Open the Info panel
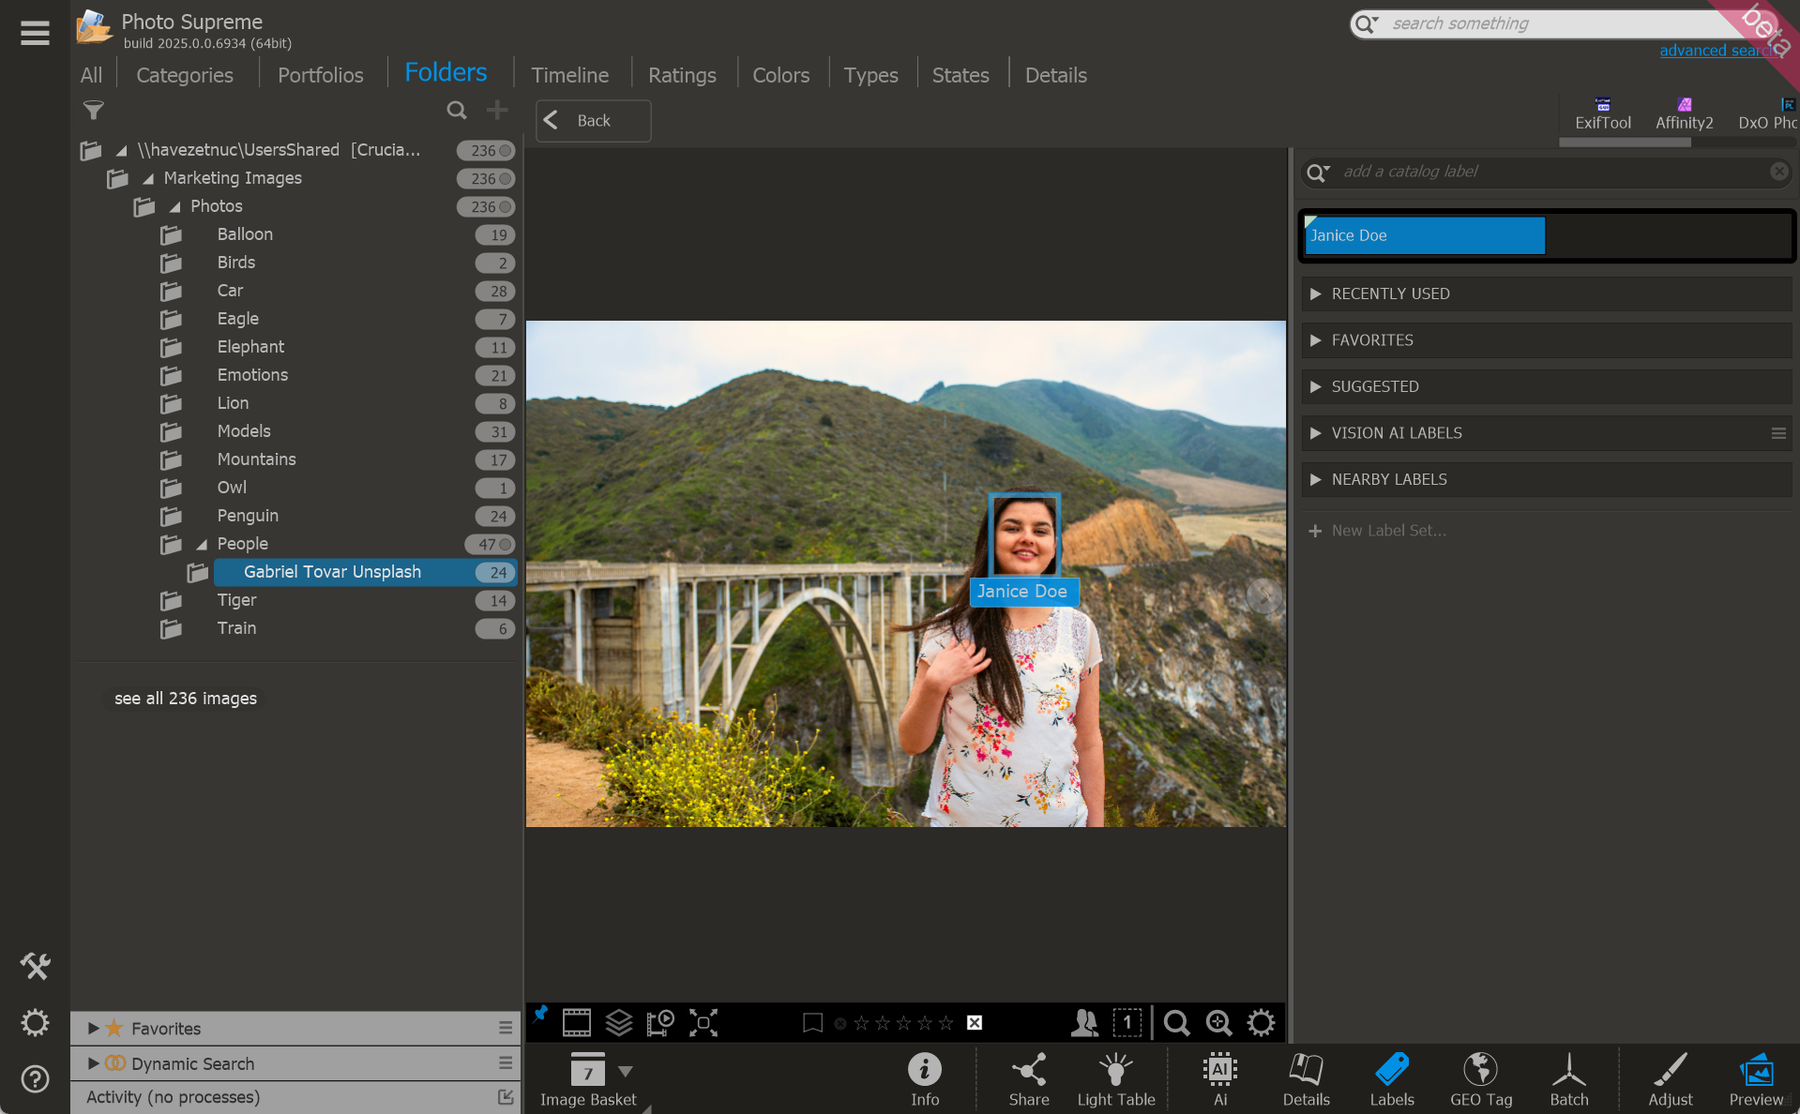The image size is (1800, 1114). 925,1079
